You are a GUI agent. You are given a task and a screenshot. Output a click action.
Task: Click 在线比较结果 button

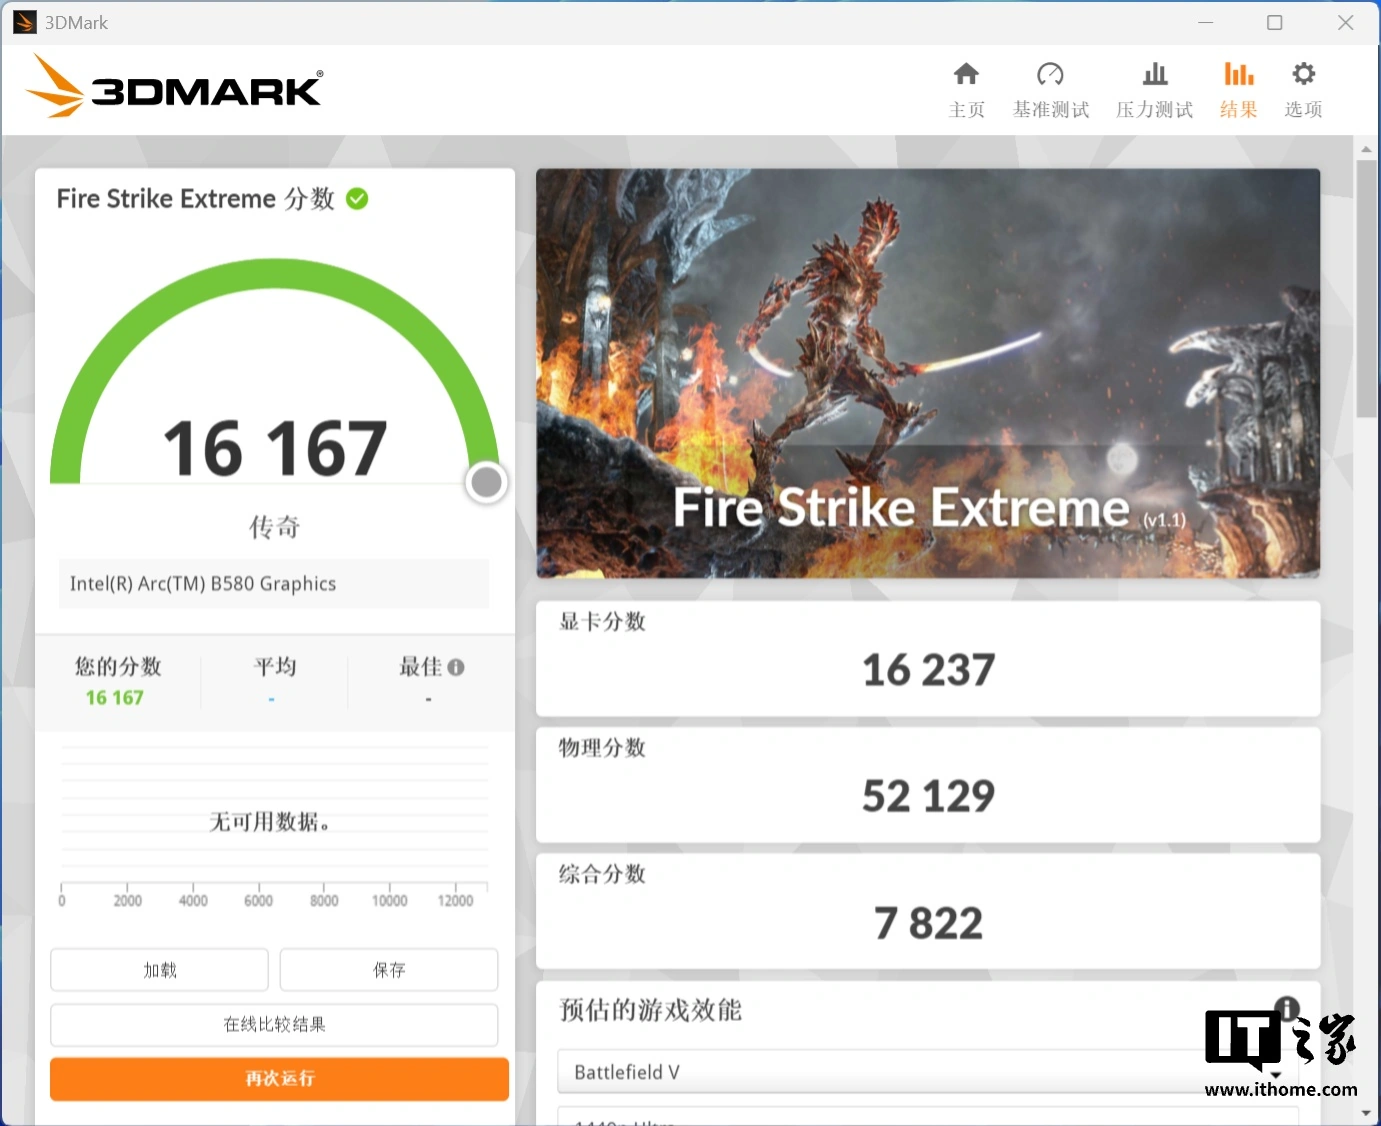(274, 1024)
